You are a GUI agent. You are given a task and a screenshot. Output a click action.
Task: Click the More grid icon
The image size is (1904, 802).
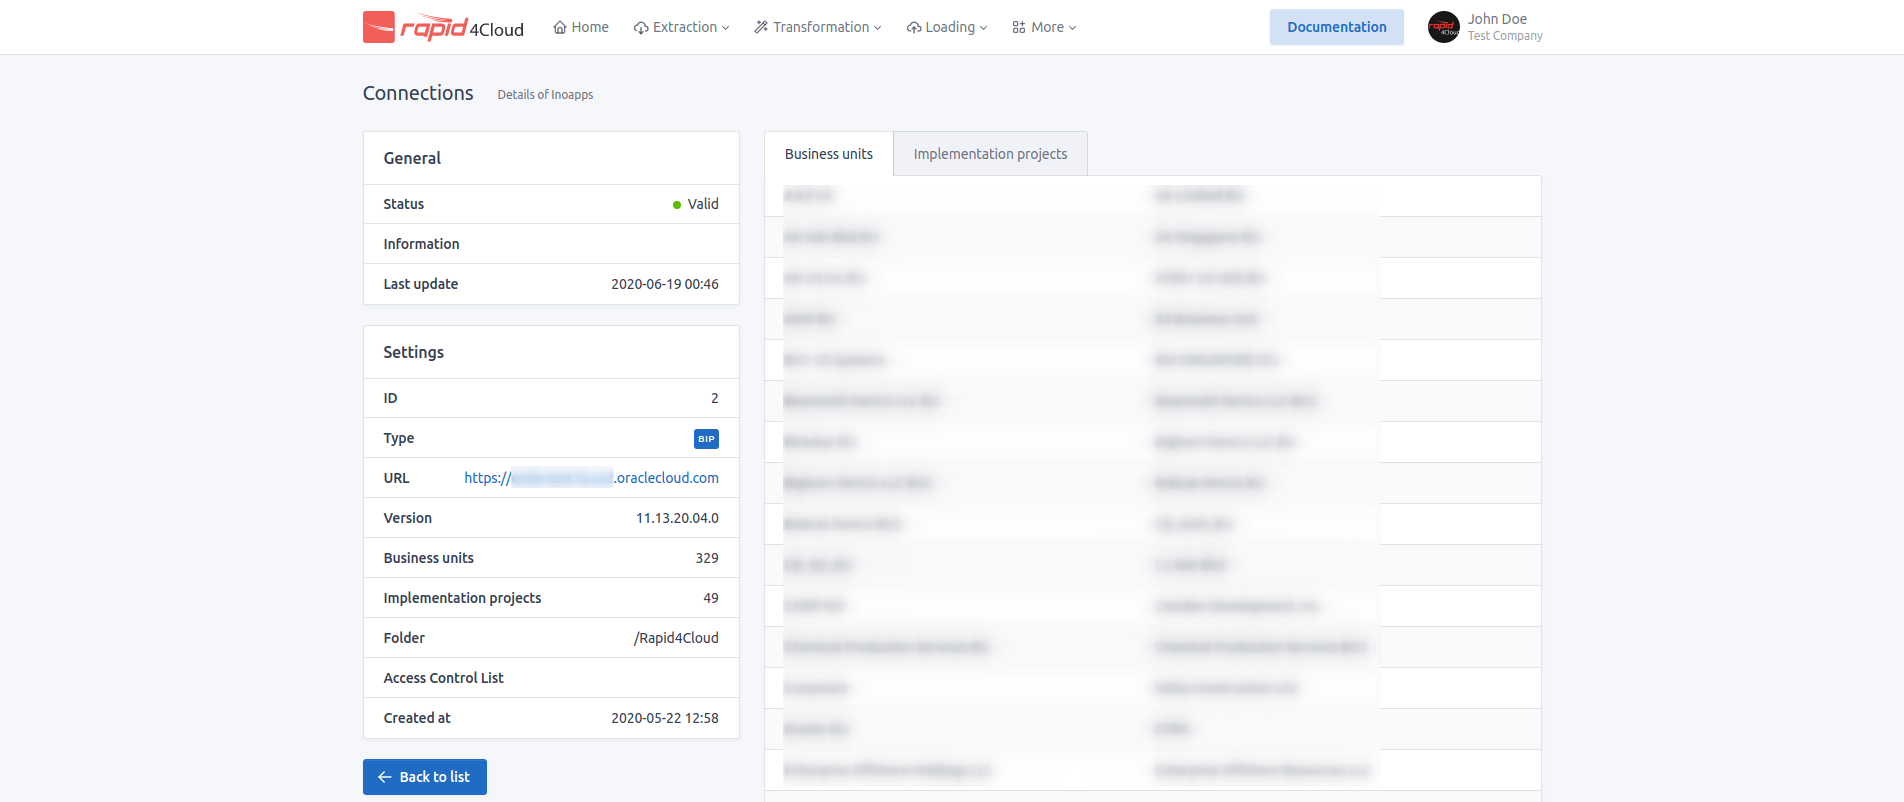click(x=1019, y=27)
